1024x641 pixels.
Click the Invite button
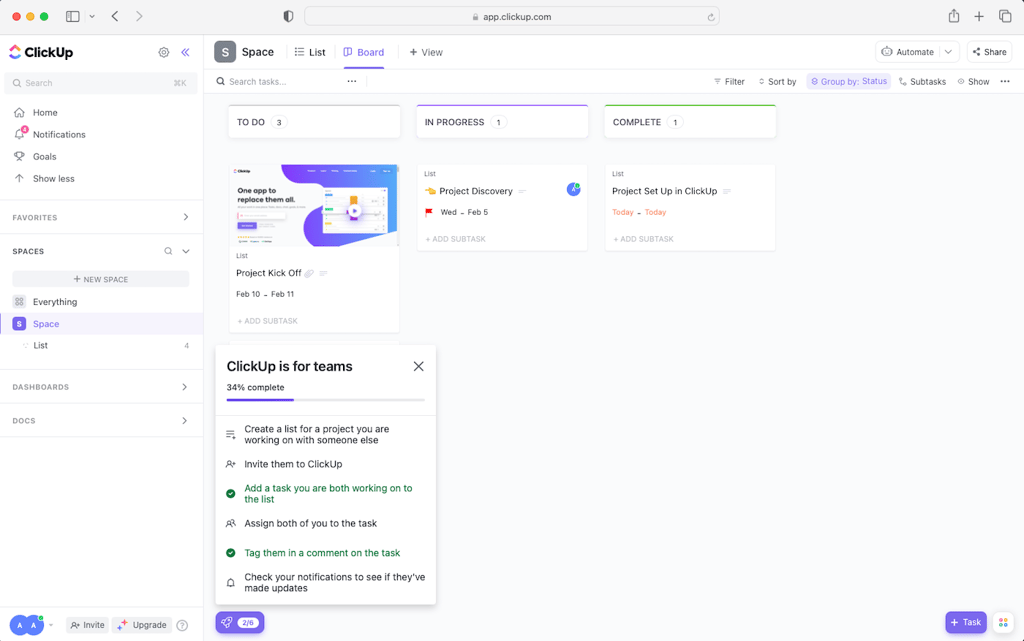tap(88, 625)
